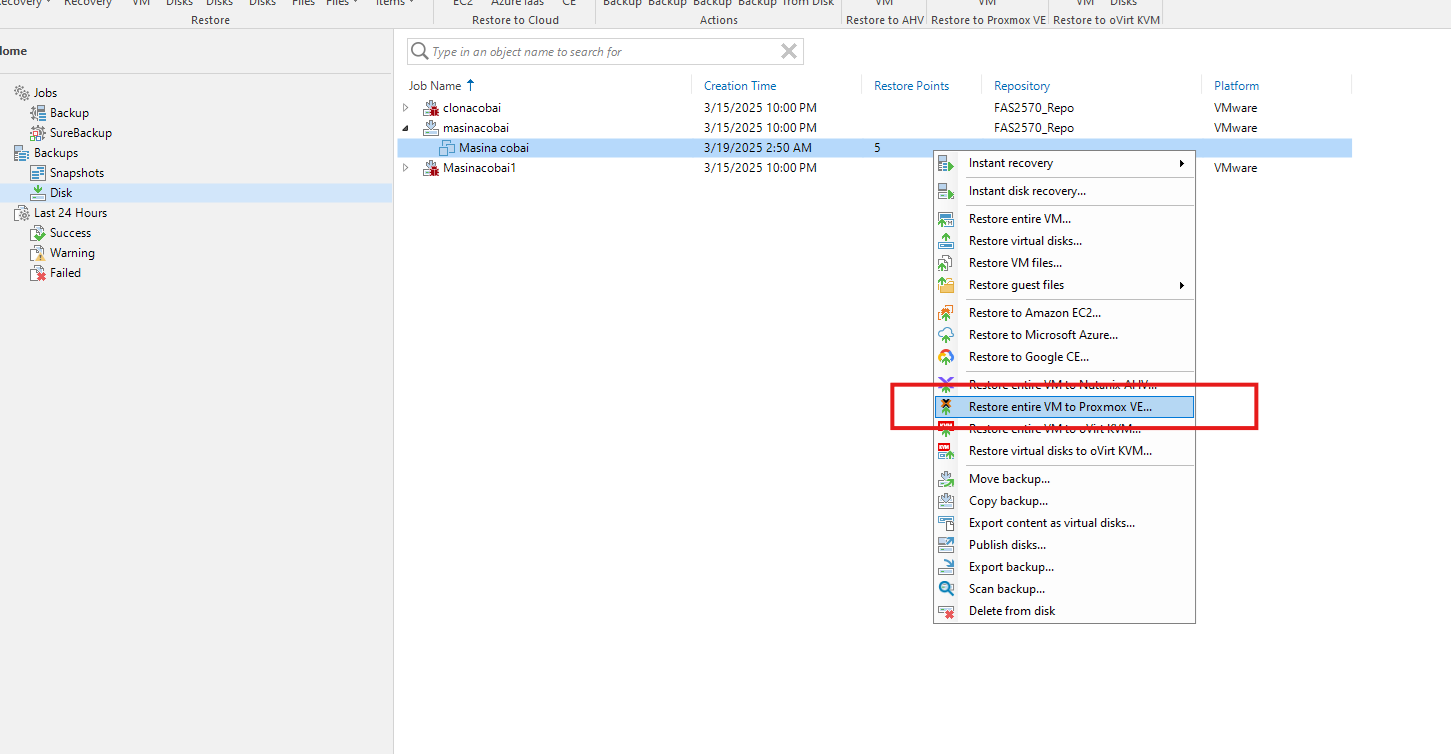This screenshot has height=754, width=1451.
Task: Select the Masina cobai restore point row
Action: [x=874, y=148]
